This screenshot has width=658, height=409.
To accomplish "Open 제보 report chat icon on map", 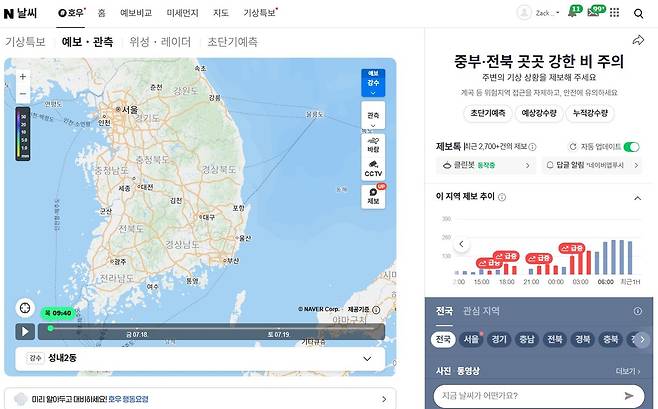I will (x=373, y=196).
